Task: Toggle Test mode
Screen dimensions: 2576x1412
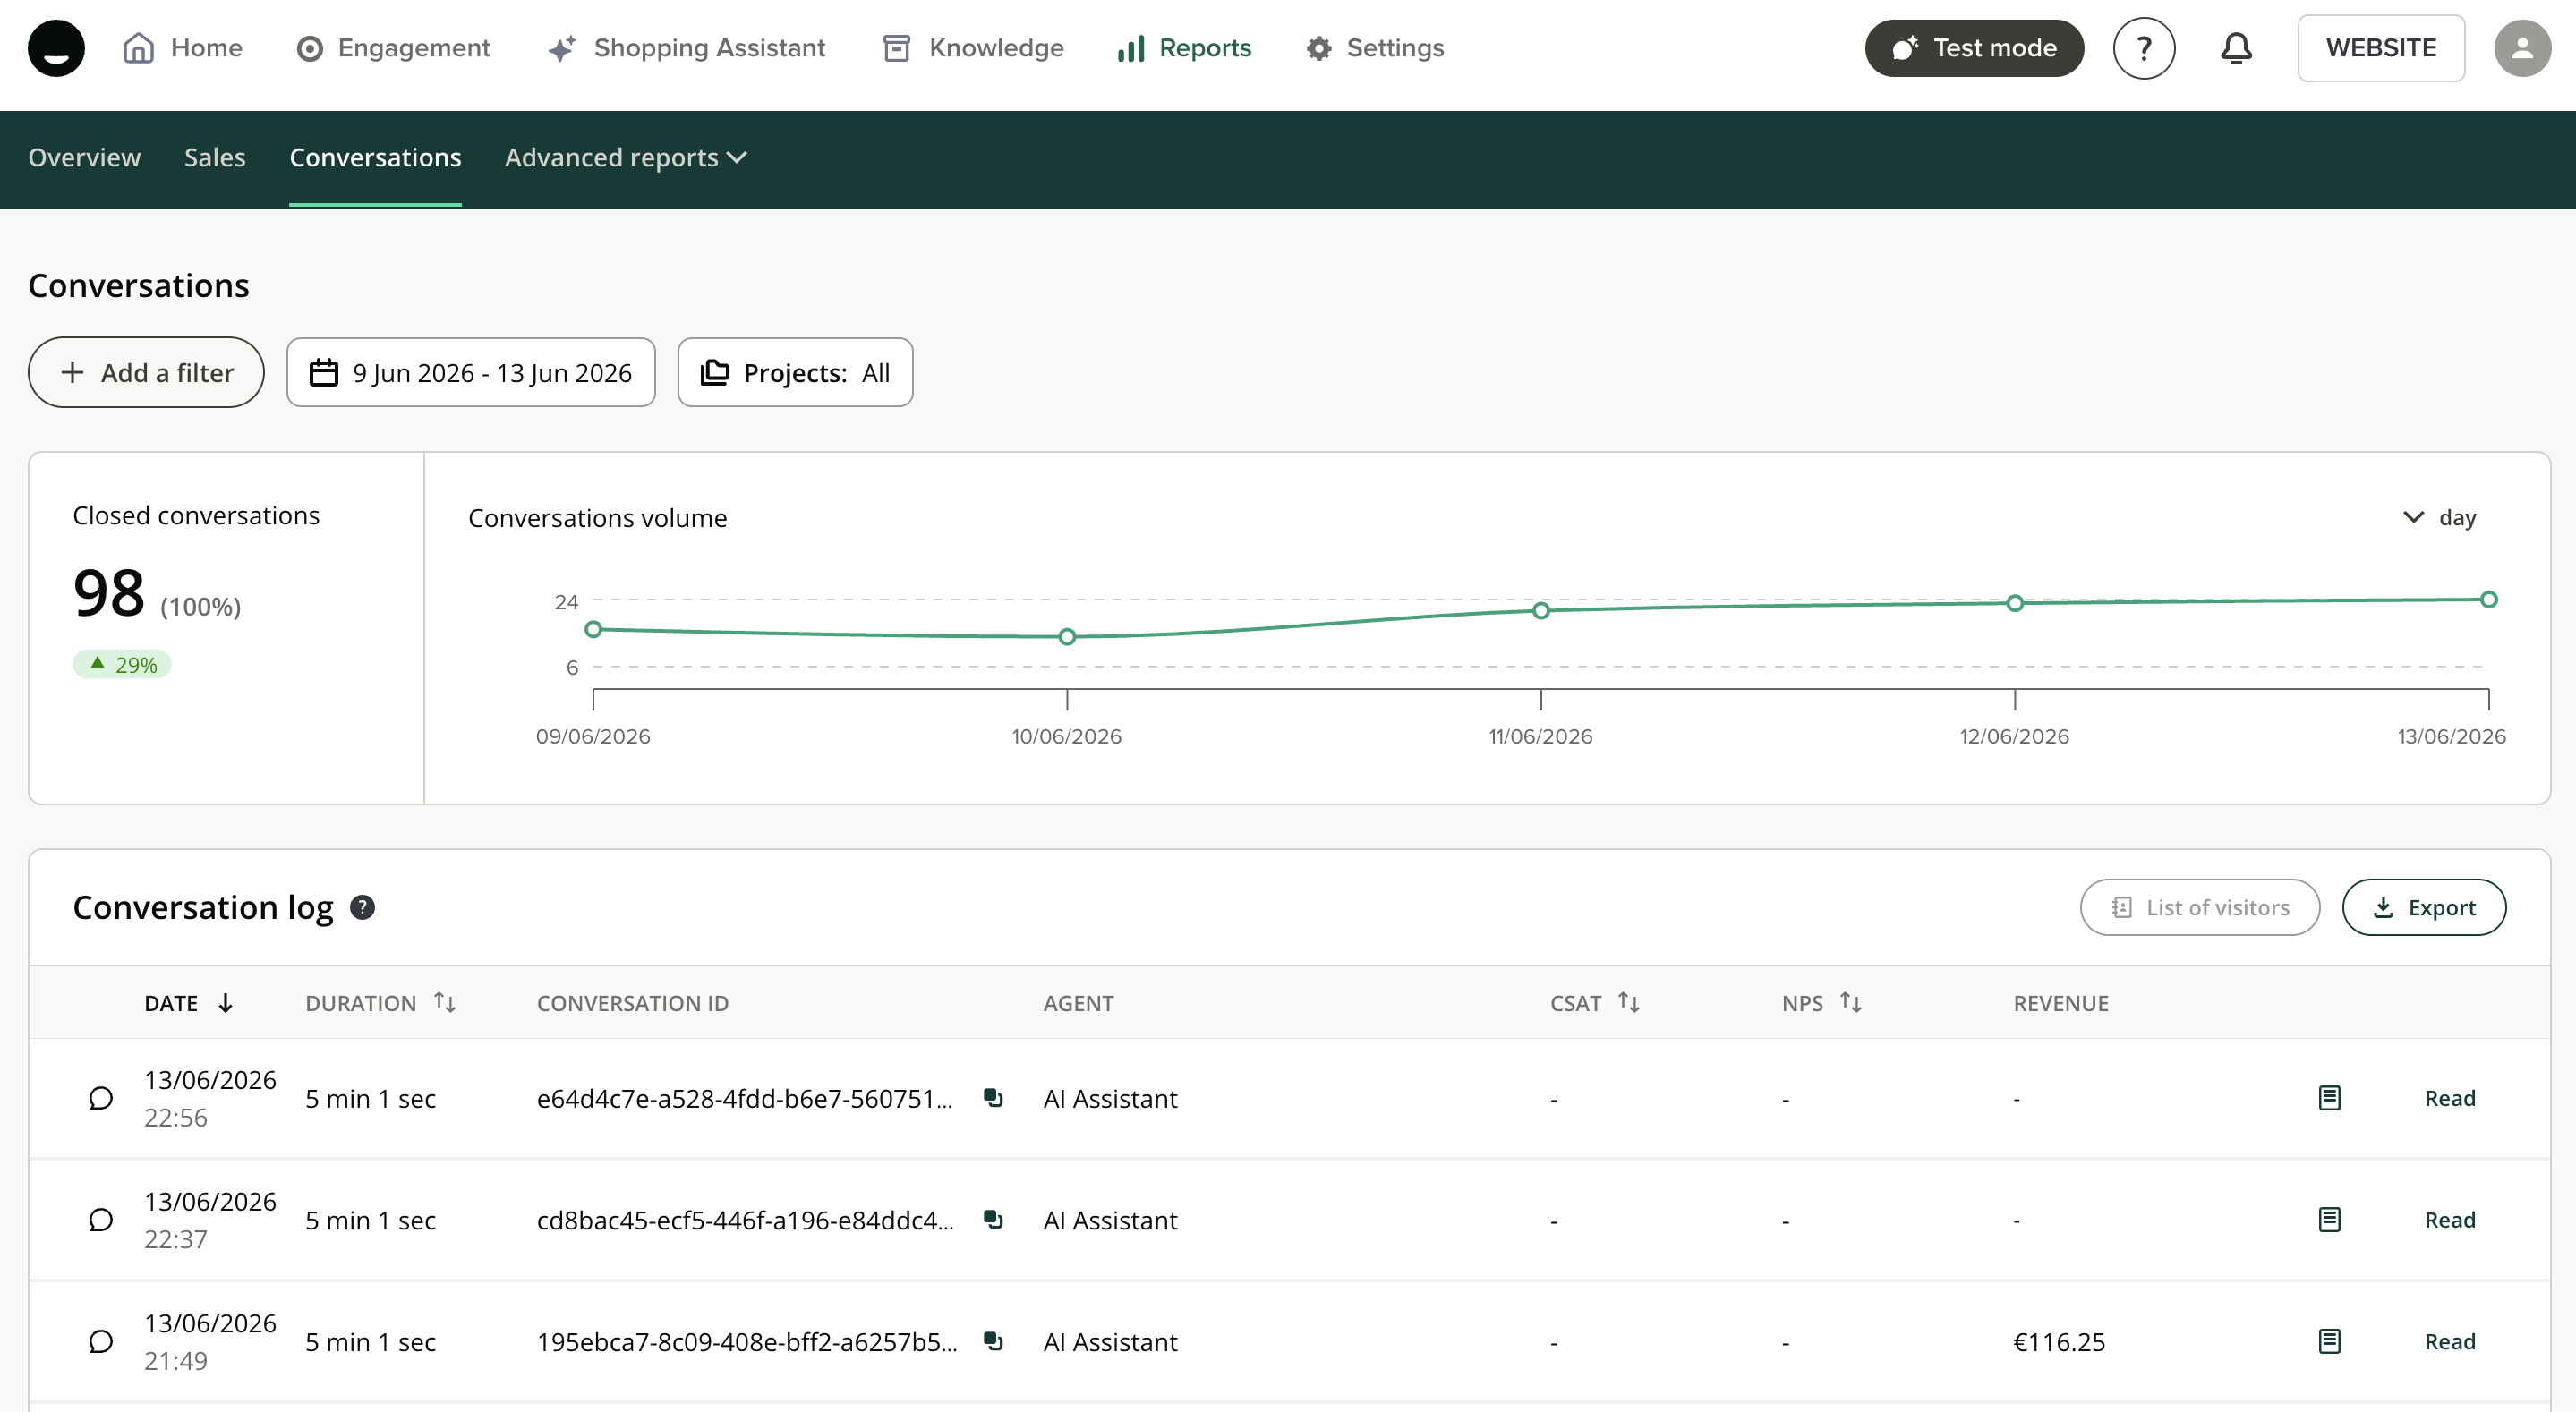Action: (x=1974, y=48)
